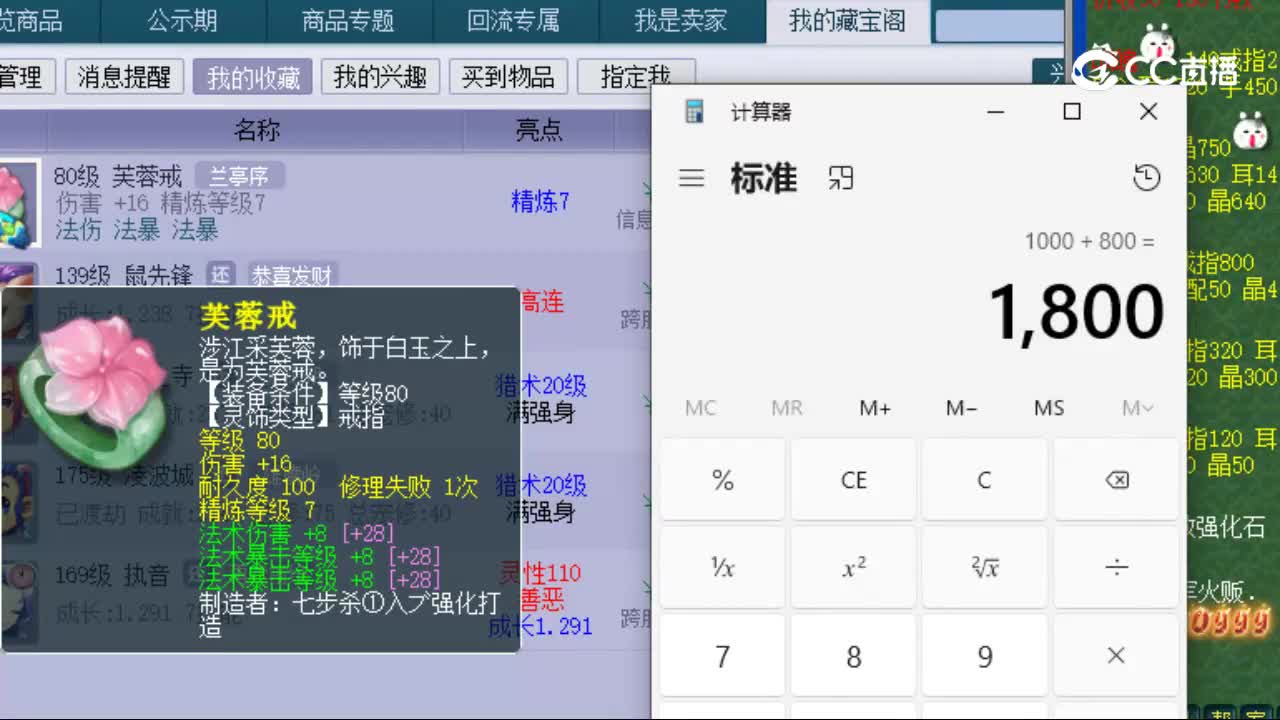Open the M memory dropdown in Calculator
Viewport: 1280px width, 720px height.
(x=1137, y=408)
